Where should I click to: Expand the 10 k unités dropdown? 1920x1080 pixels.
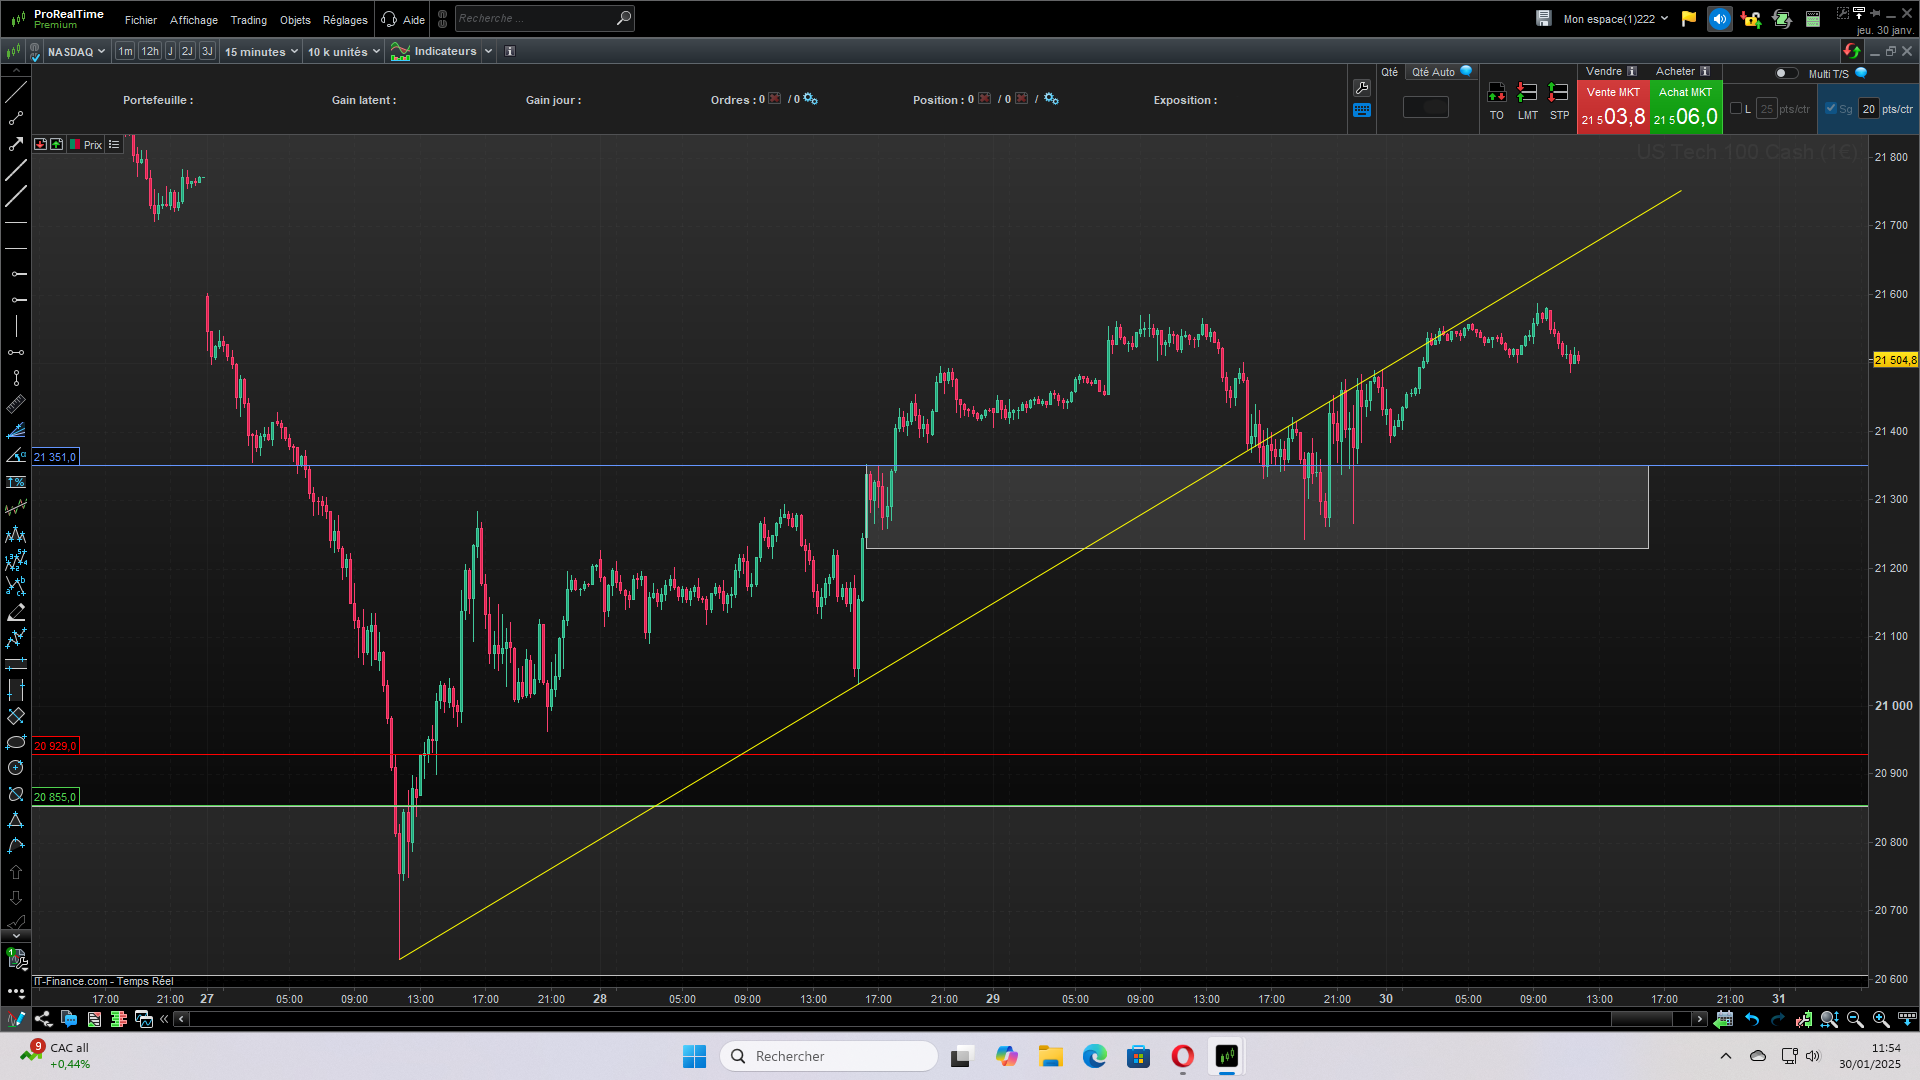[343, 52]
